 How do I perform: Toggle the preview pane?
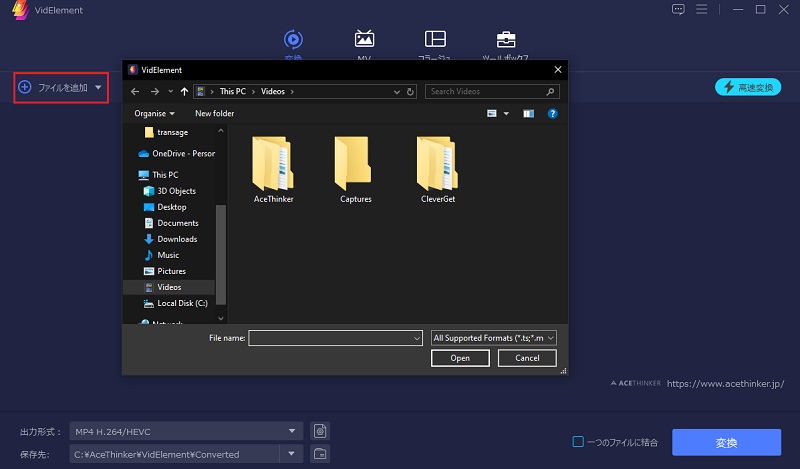[x=529, y=113]
